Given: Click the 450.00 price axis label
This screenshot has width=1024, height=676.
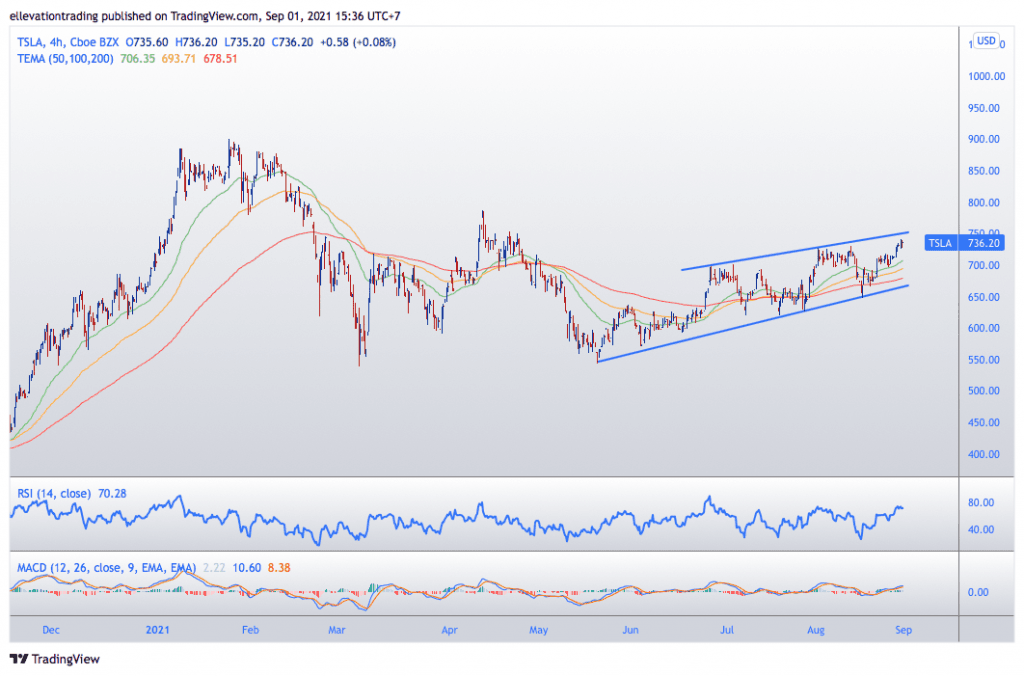Looking at the screenshot, I should click(984, 423).
